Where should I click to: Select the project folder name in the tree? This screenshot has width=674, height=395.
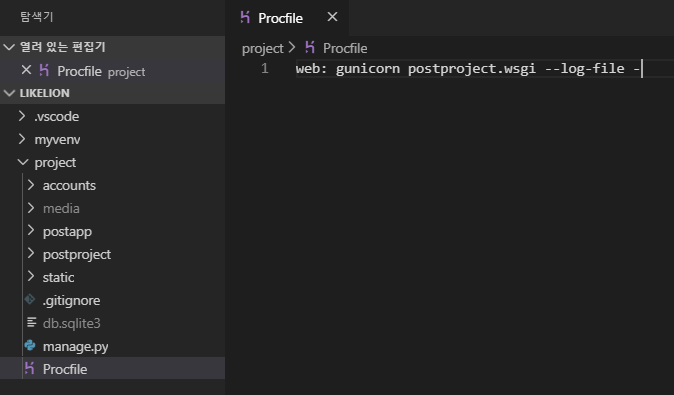pos(55,163)
